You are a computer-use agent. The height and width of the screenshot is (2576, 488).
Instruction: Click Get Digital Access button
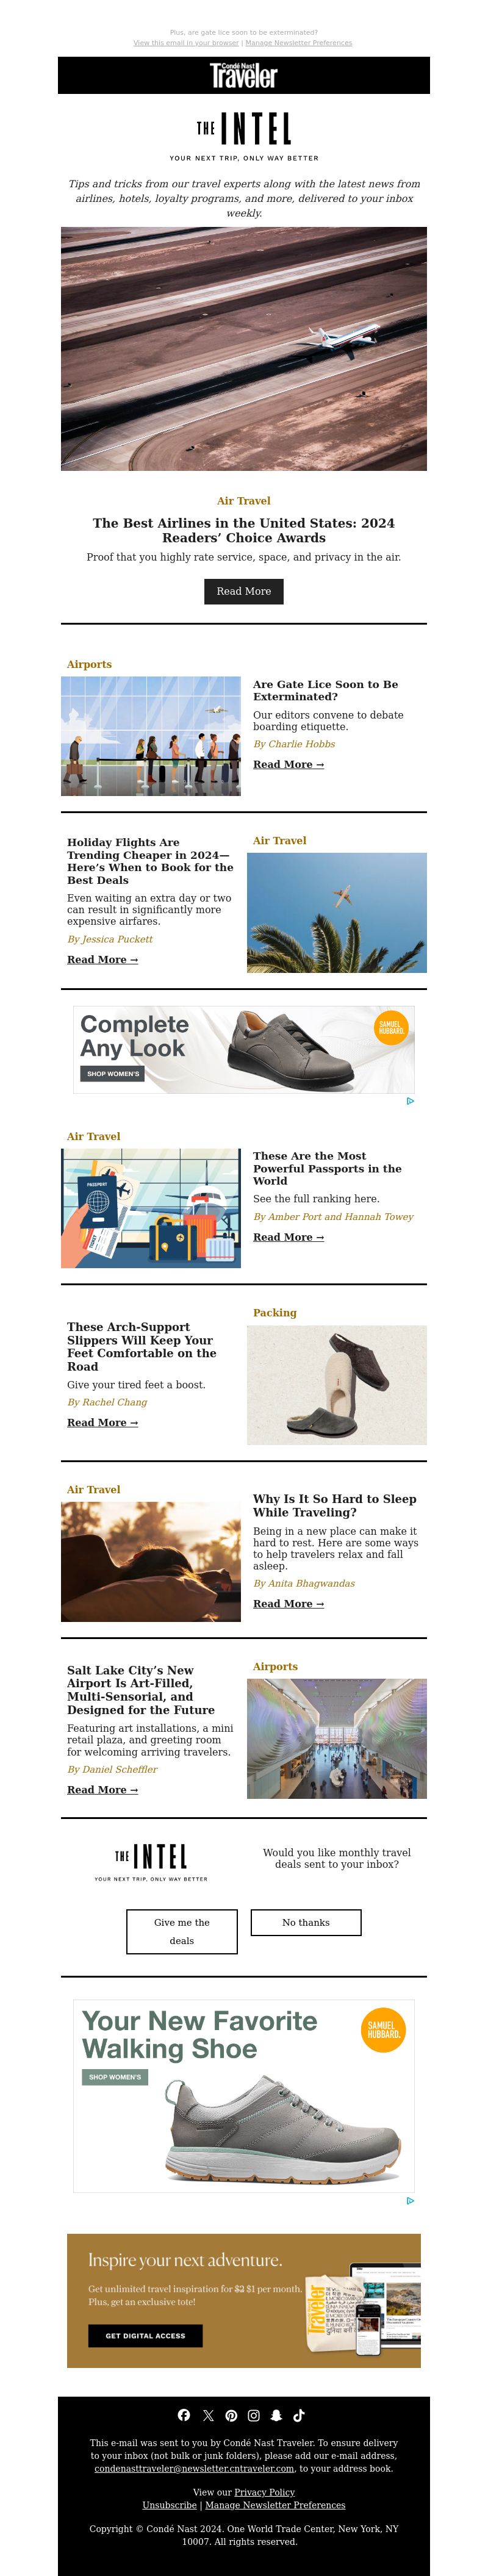145,2335
